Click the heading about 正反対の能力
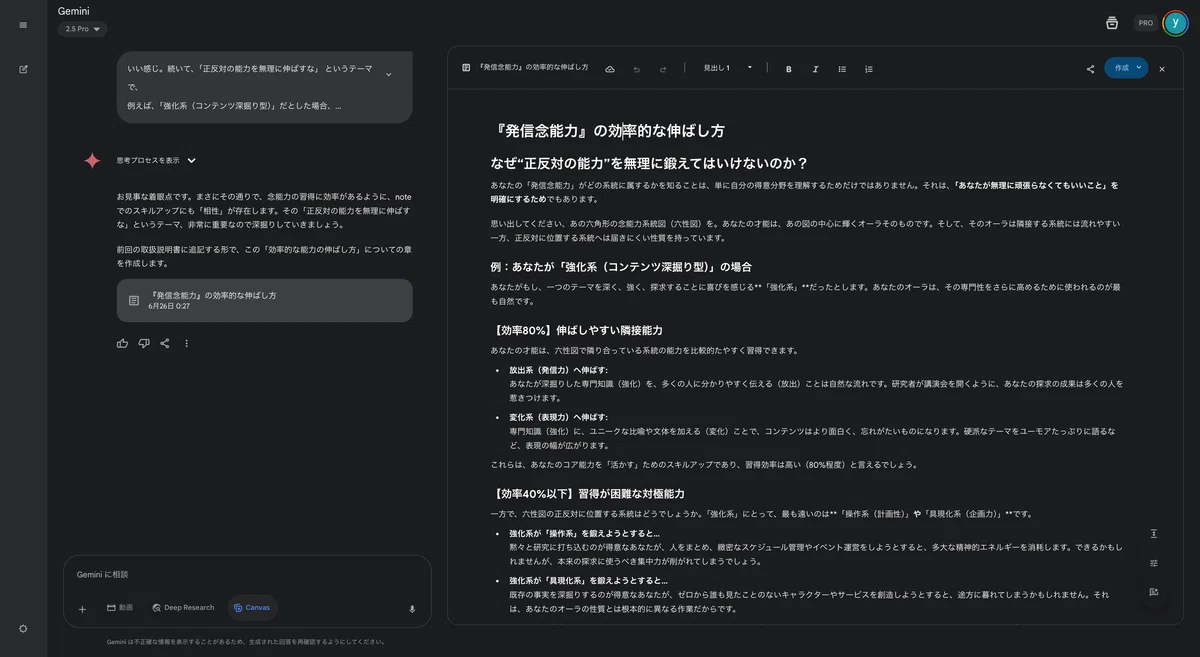1200x657 pixels. click(649, 162)
